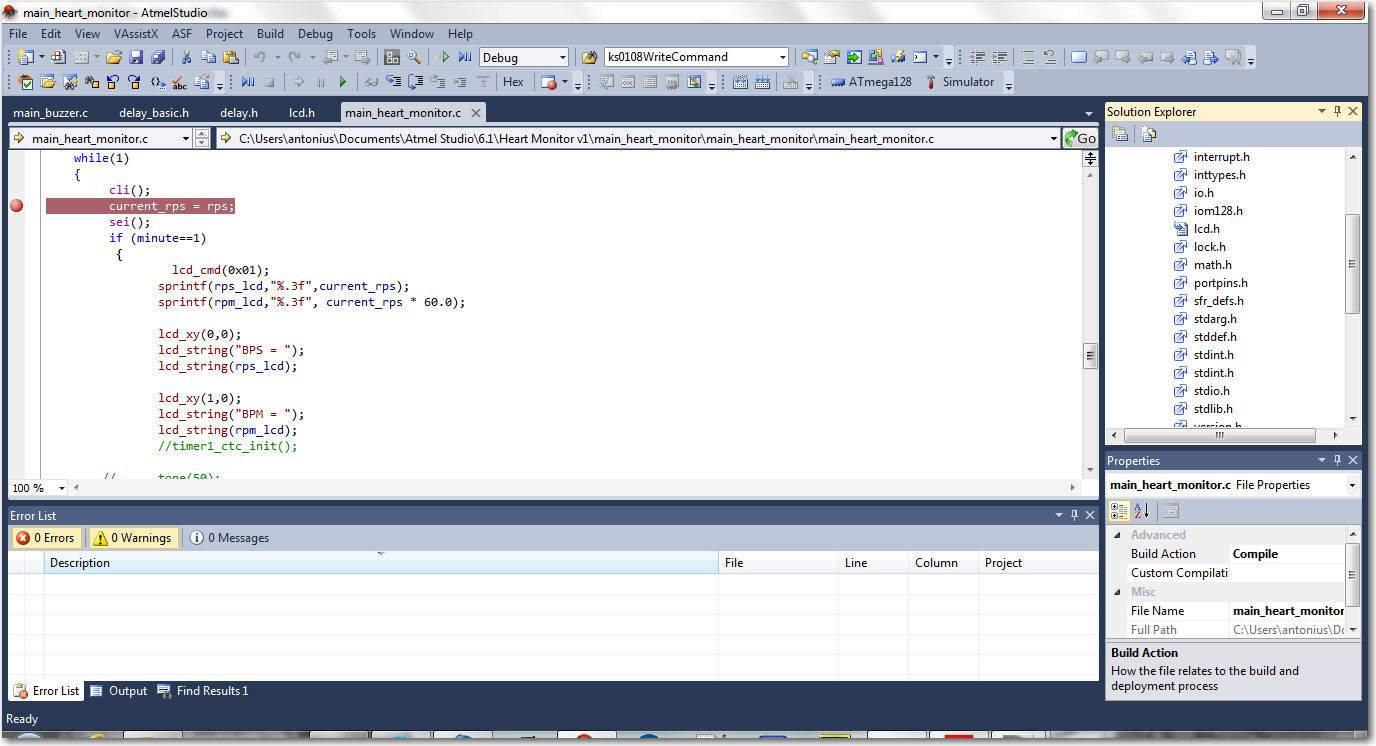Close the main_heart_monitor.c tab
The width and height of the screenshot is (1376, 746).
pyautogui.click(x=476, y=113)
